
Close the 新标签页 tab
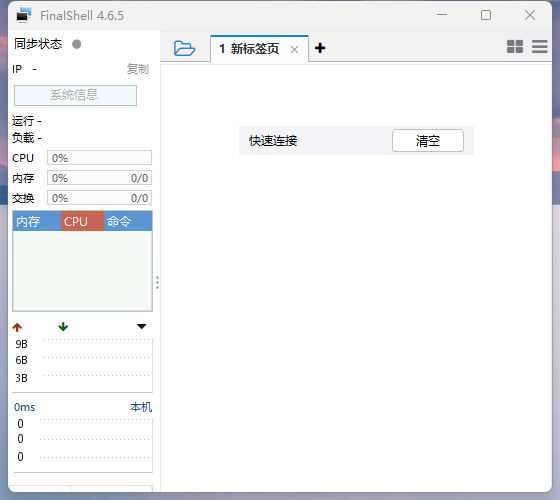click(294, 50)
